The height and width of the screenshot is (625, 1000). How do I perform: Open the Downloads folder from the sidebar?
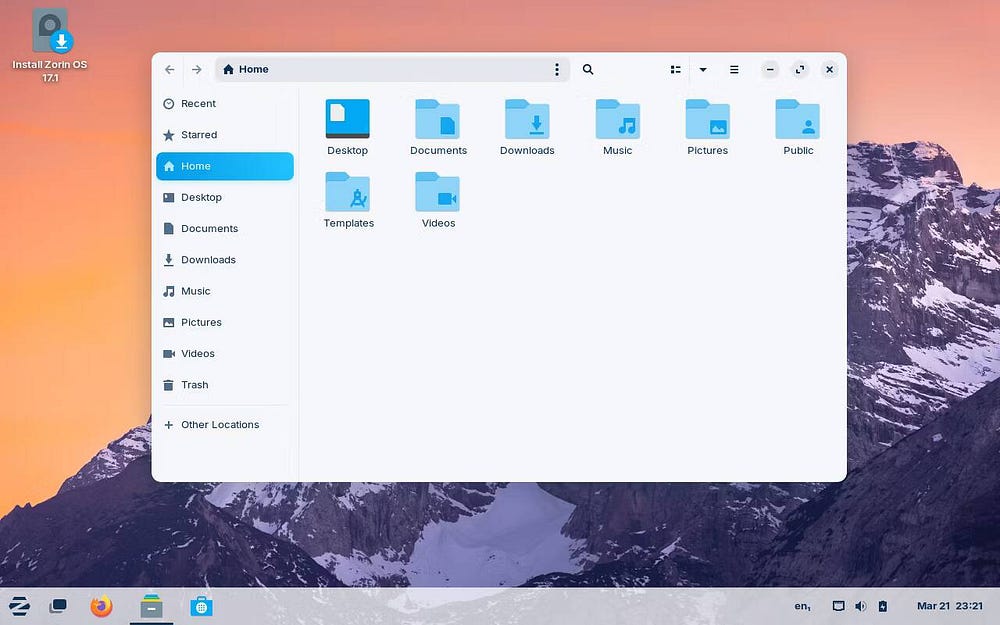coord(207,259)
